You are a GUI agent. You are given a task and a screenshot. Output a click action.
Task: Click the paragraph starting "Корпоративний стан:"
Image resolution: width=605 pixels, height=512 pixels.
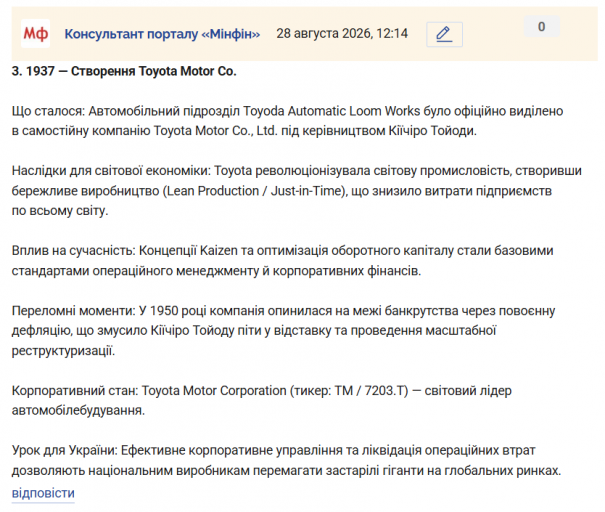tap(262, 400)
